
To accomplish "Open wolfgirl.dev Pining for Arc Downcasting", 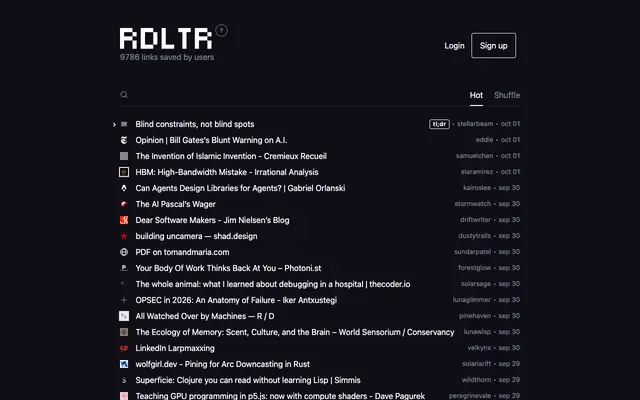I will pyautogui.click(x=222, y=364).
